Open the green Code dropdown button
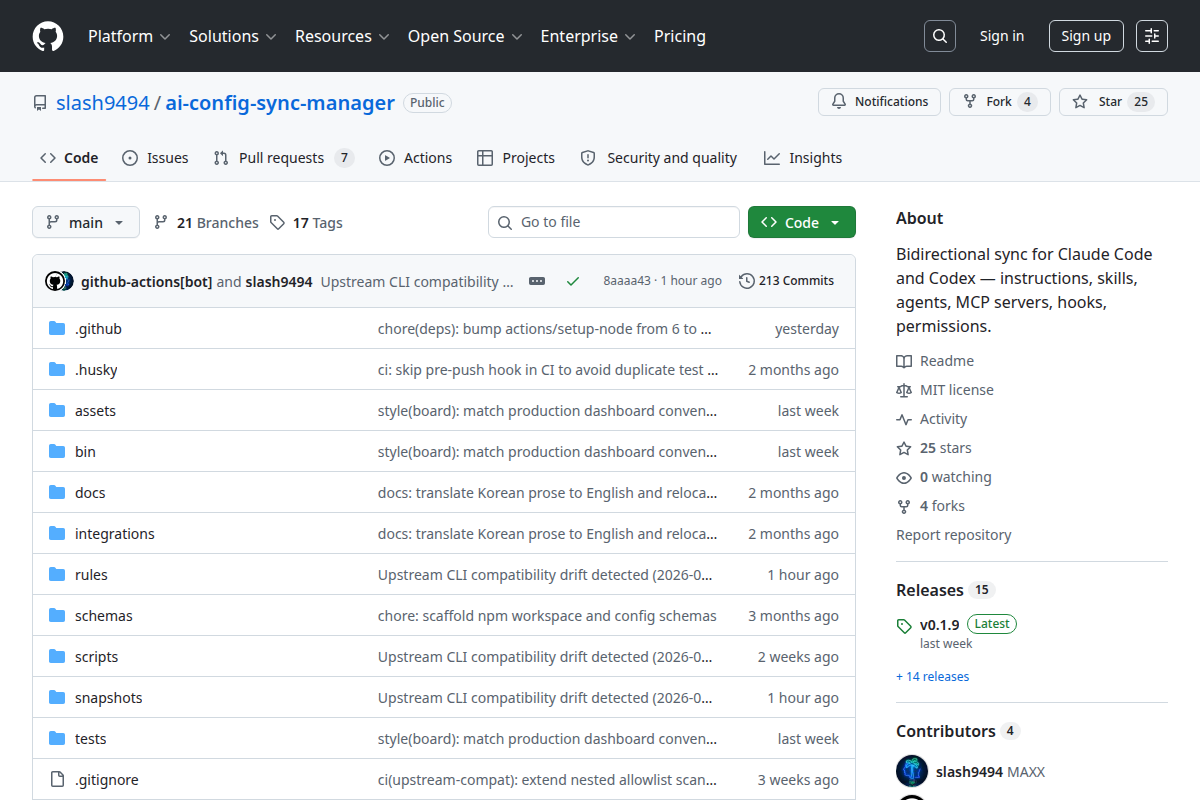 click(x=802, y=222)
